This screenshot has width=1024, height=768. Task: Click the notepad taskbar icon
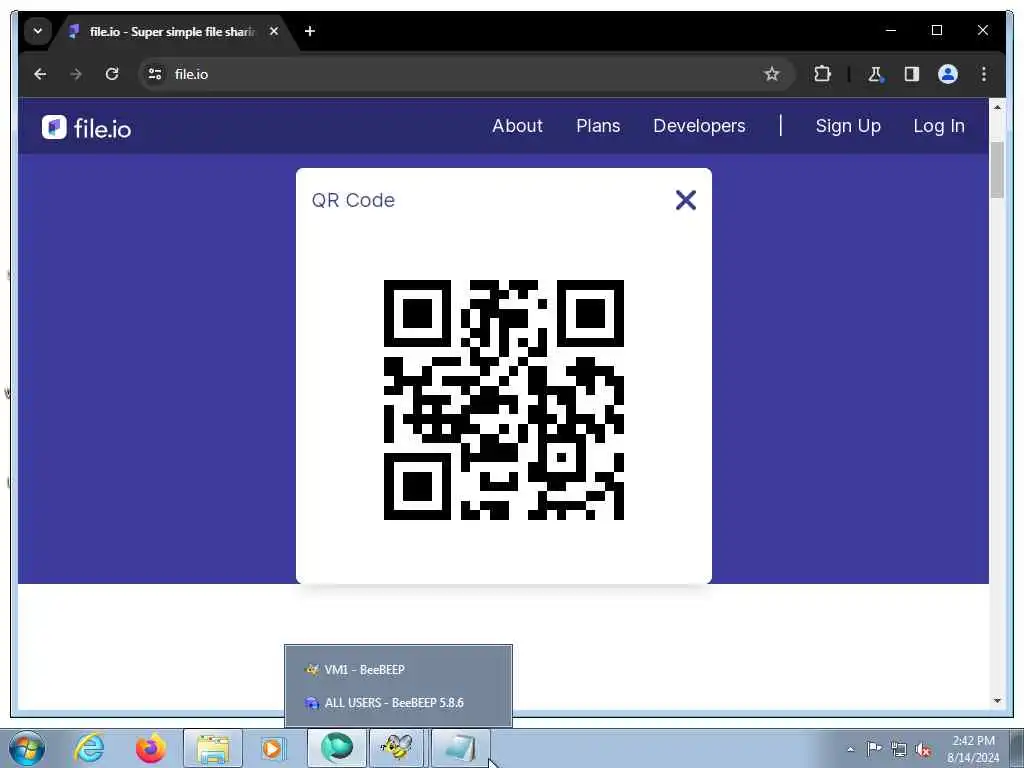pos(460,748)
